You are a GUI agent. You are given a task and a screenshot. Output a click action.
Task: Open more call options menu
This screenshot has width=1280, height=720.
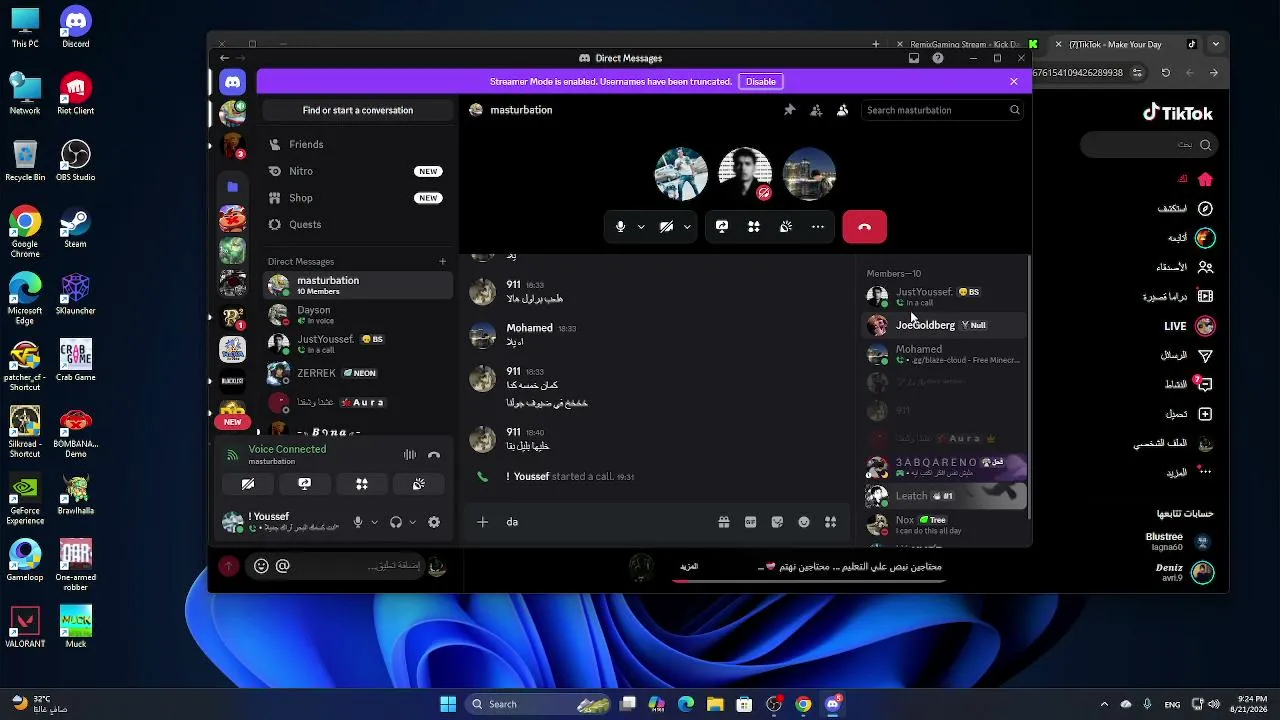(x=818, y=227)
